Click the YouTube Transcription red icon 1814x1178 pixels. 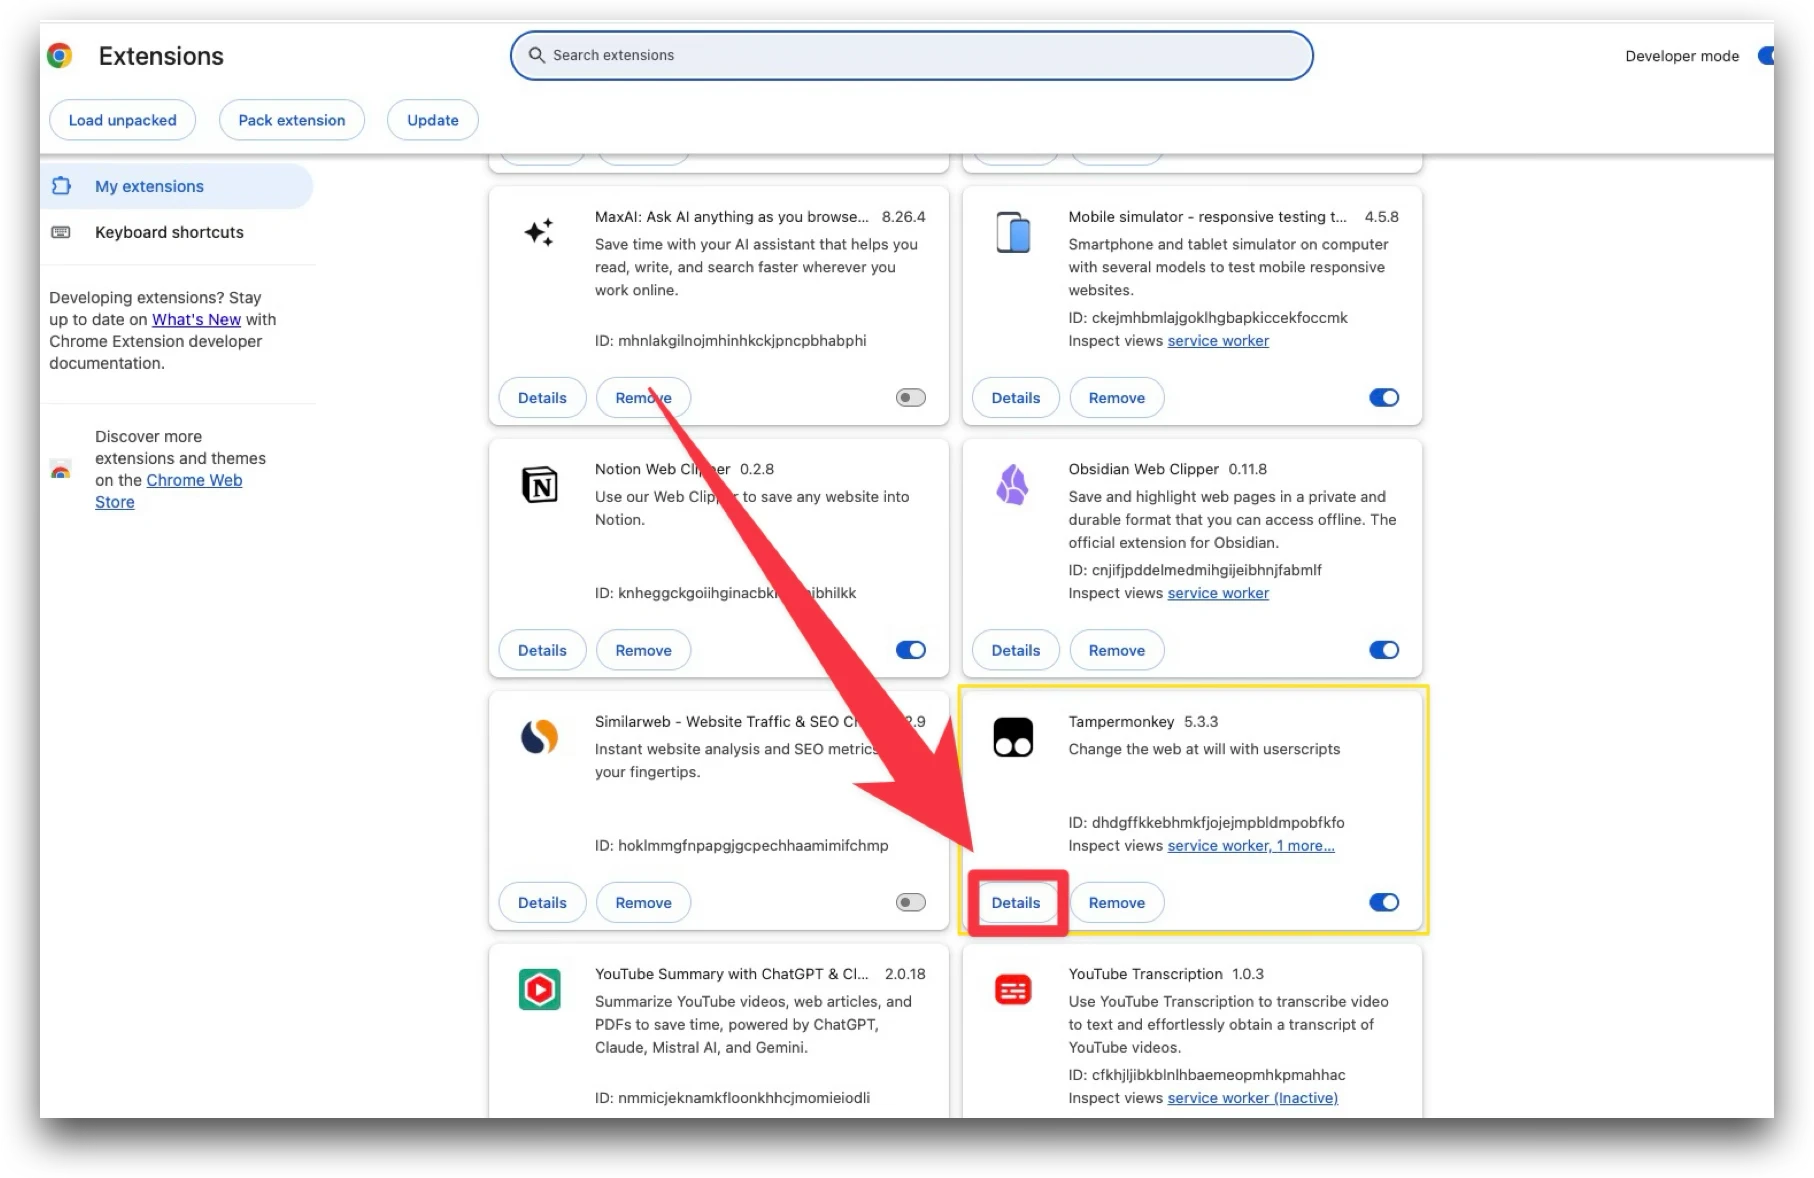click(x=1013, y=990)
